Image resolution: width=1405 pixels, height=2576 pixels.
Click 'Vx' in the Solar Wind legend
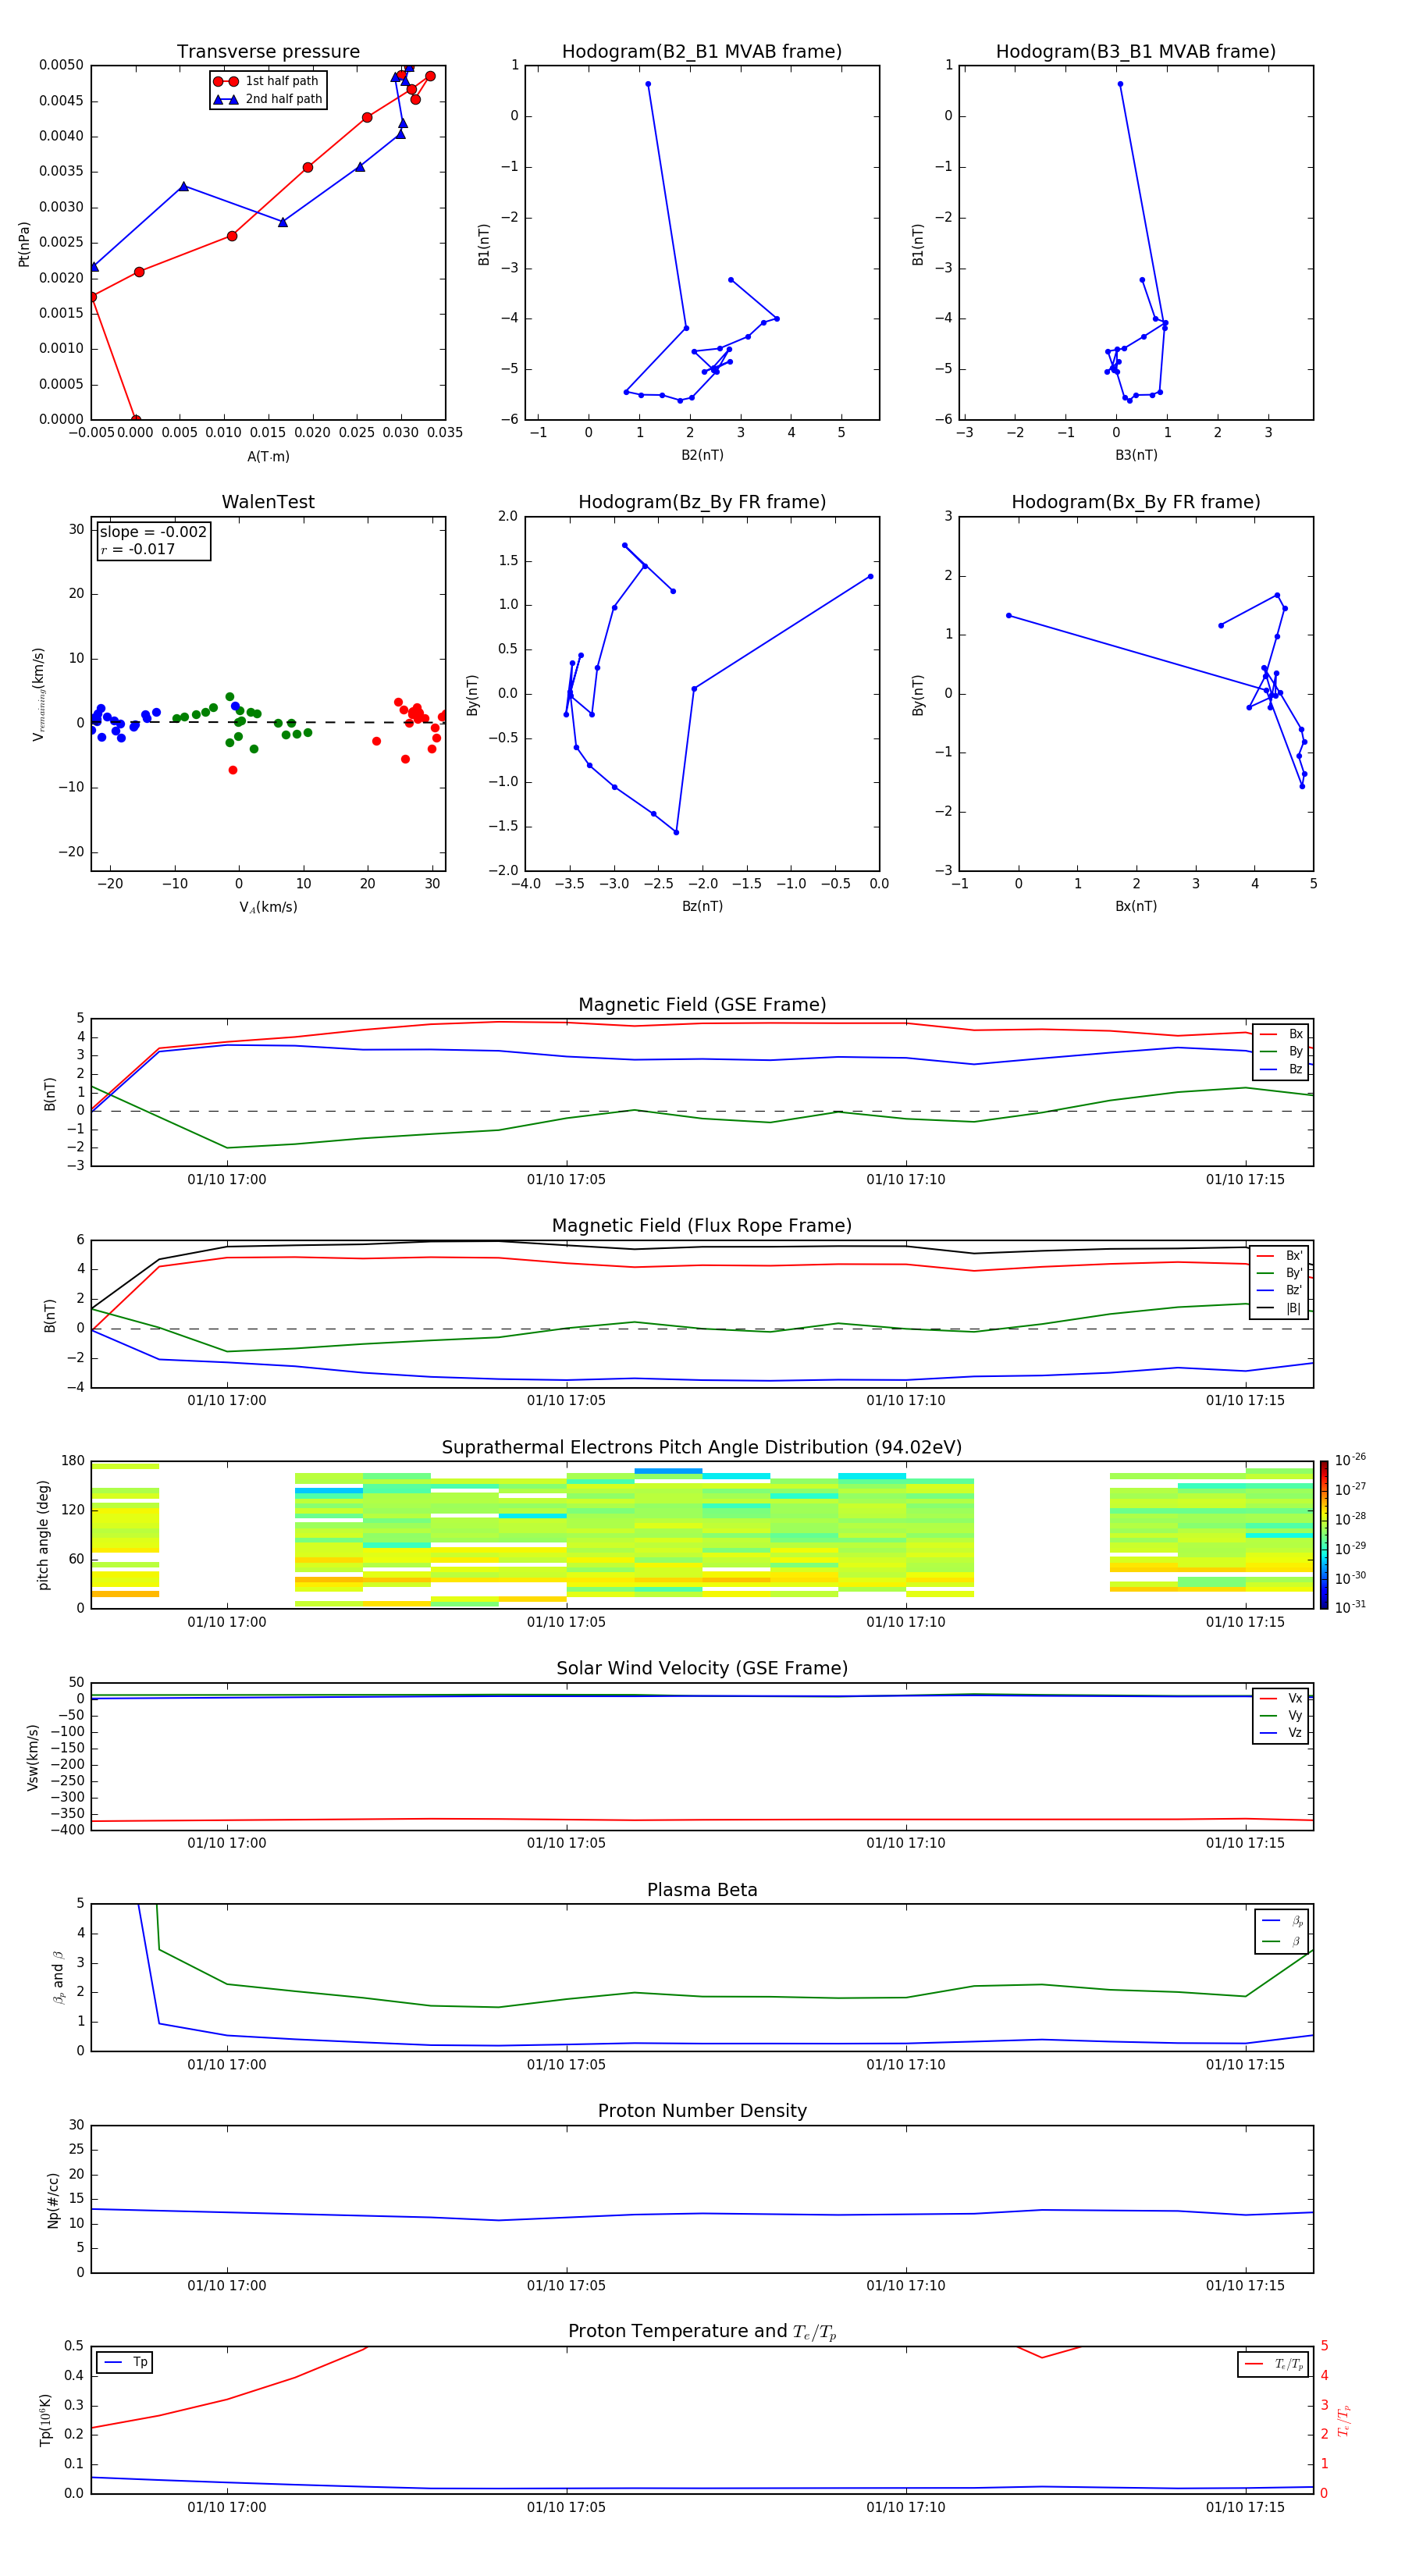1282,1699
